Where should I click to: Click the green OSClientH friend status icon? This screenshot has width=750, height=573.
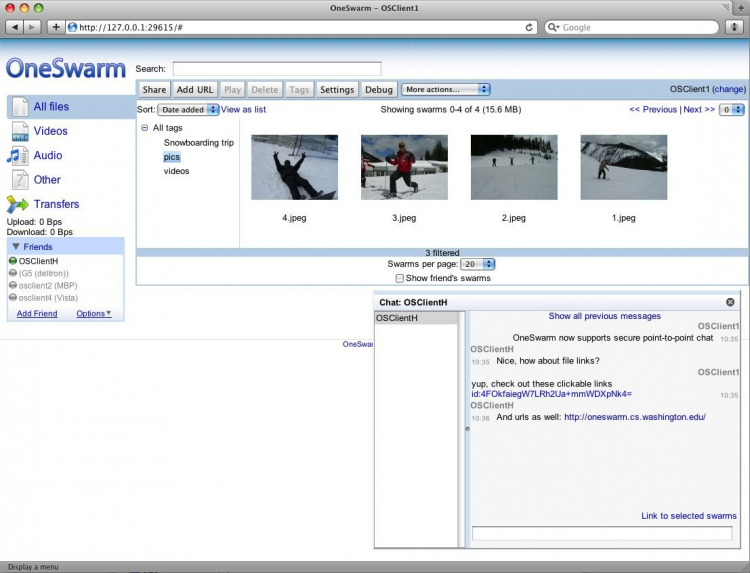pos(13,261)
